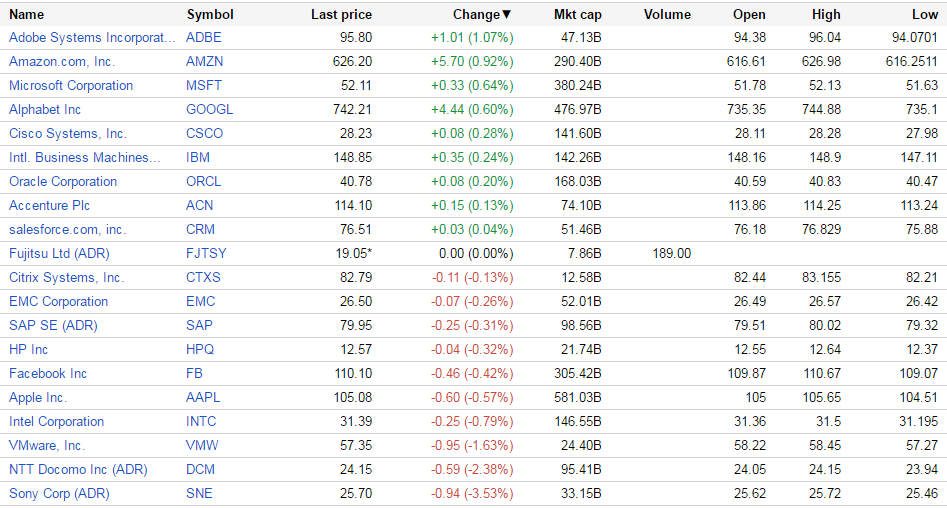Open the VMware, Inc. company link
The width and height of the screenshot is (947, 508).
point(47,445)
